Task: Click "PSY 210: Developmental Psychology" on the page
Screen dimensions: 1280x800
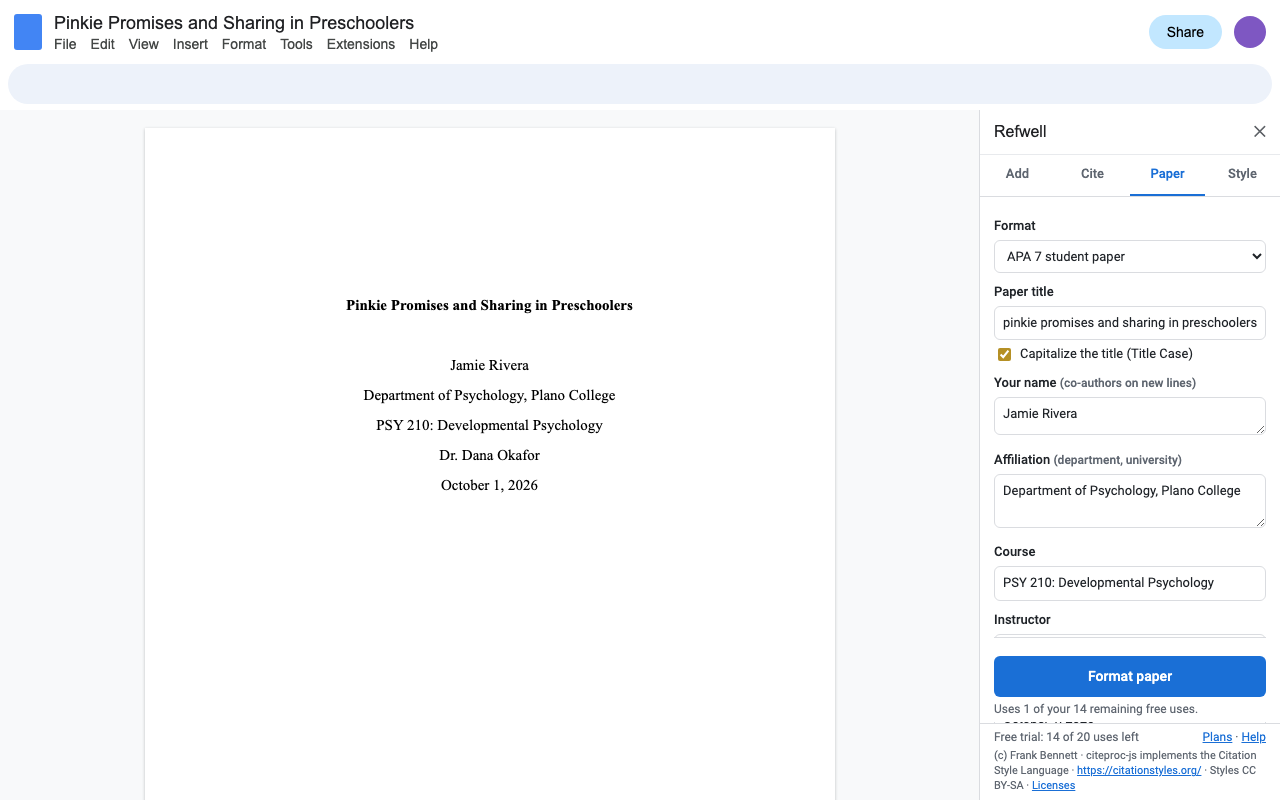Action: coord(489,425)
